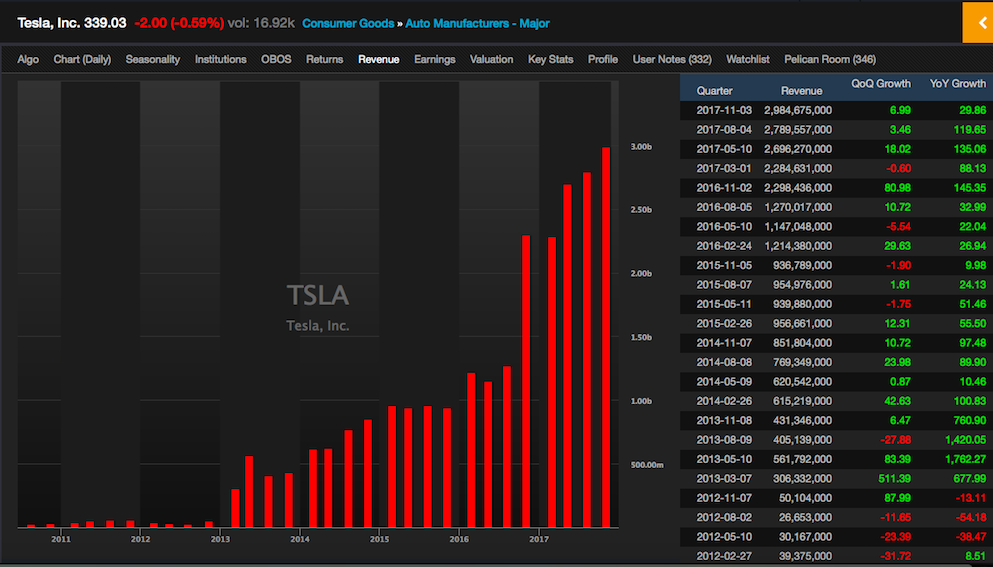Click revenue value 2,984,675,000
The width and height of the screenshot is (993, 567).
click(x=798, y=110)
